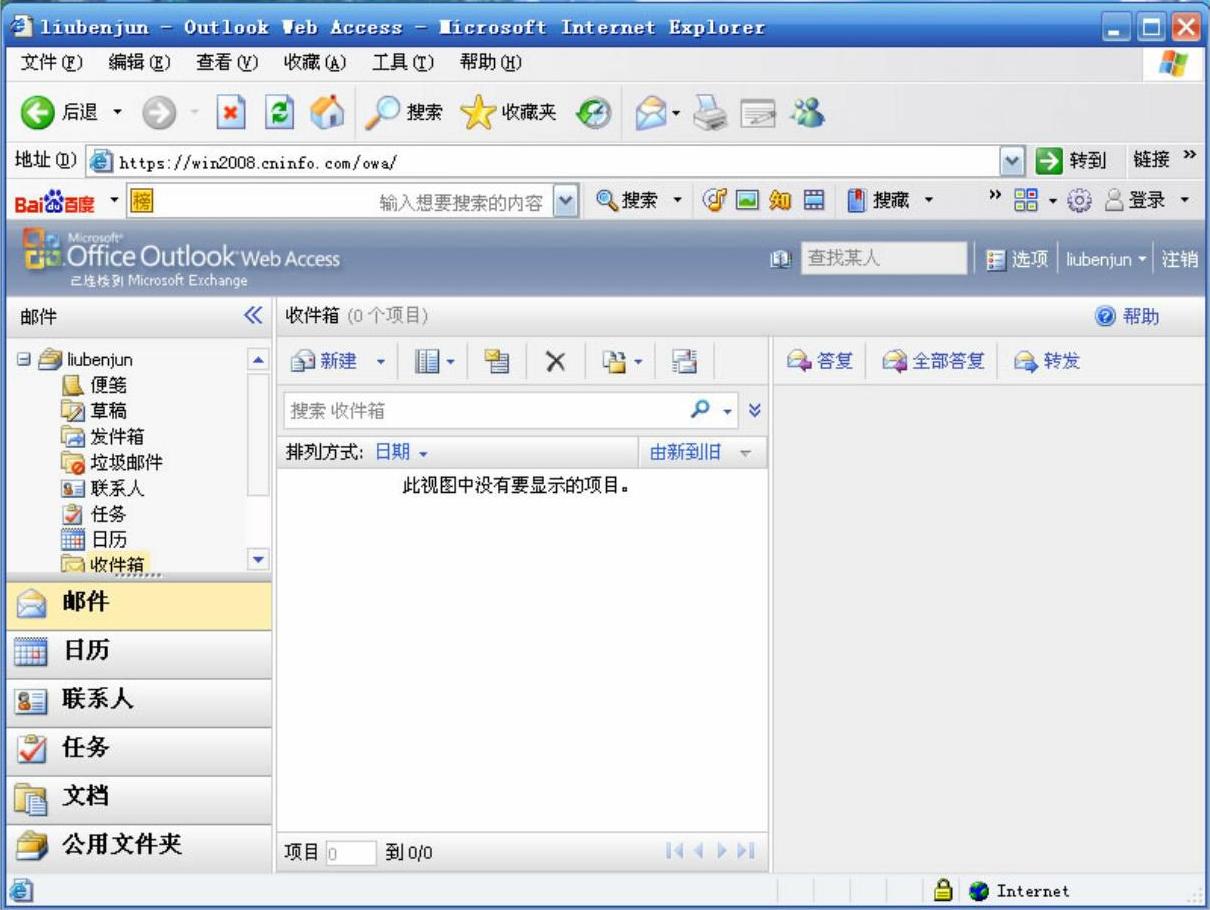Open the address bar history dropdown arrow
The image size is (1210, 910).
[1012, 160]
